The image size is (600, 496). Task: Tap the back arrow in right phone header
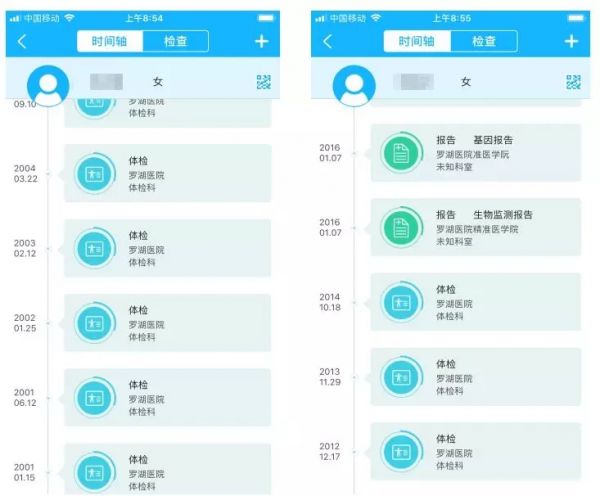click(x=328, y=41)
